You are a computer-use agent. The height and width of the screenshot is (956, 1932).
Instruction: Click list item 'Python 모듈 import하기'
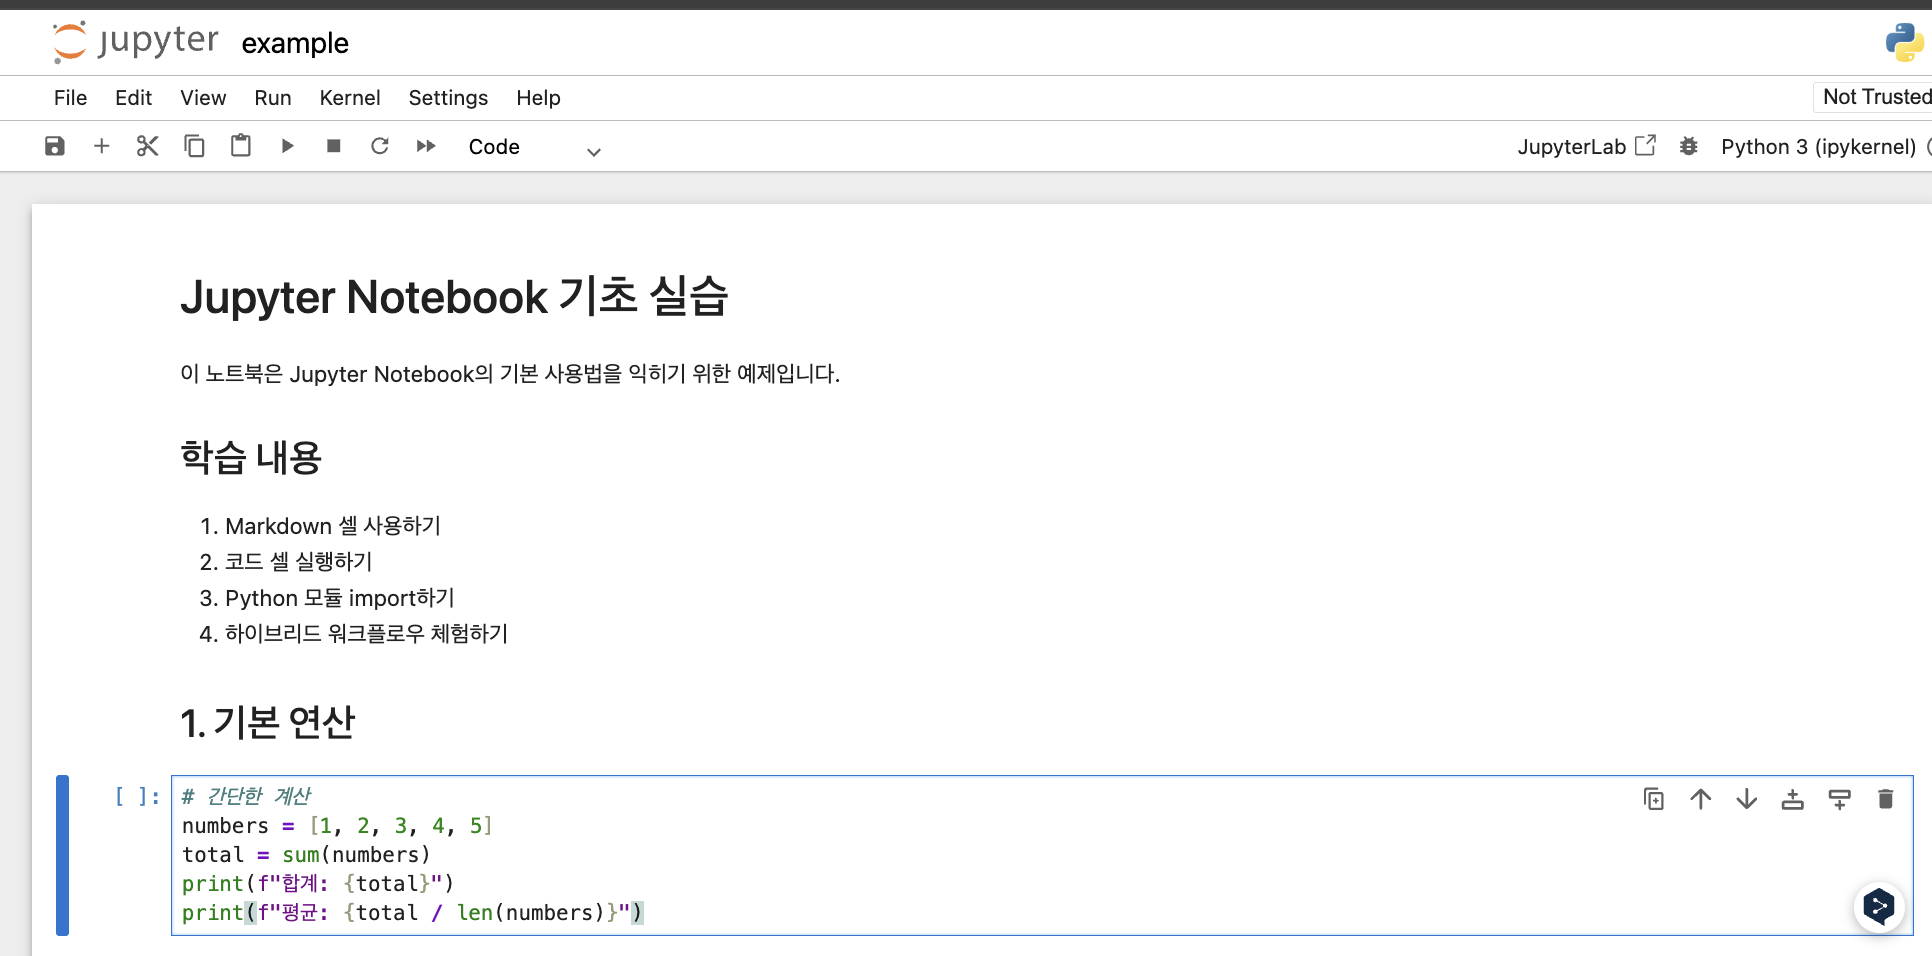340,598
